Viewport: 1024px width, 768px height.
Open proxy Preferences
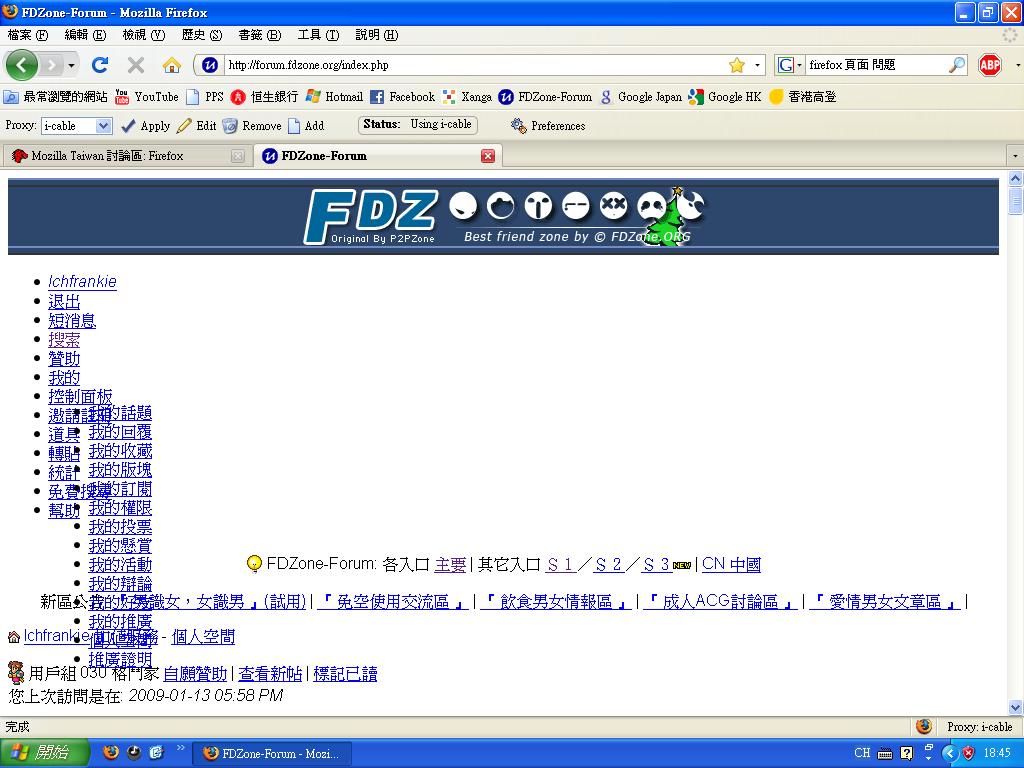[x=548, y=125]
